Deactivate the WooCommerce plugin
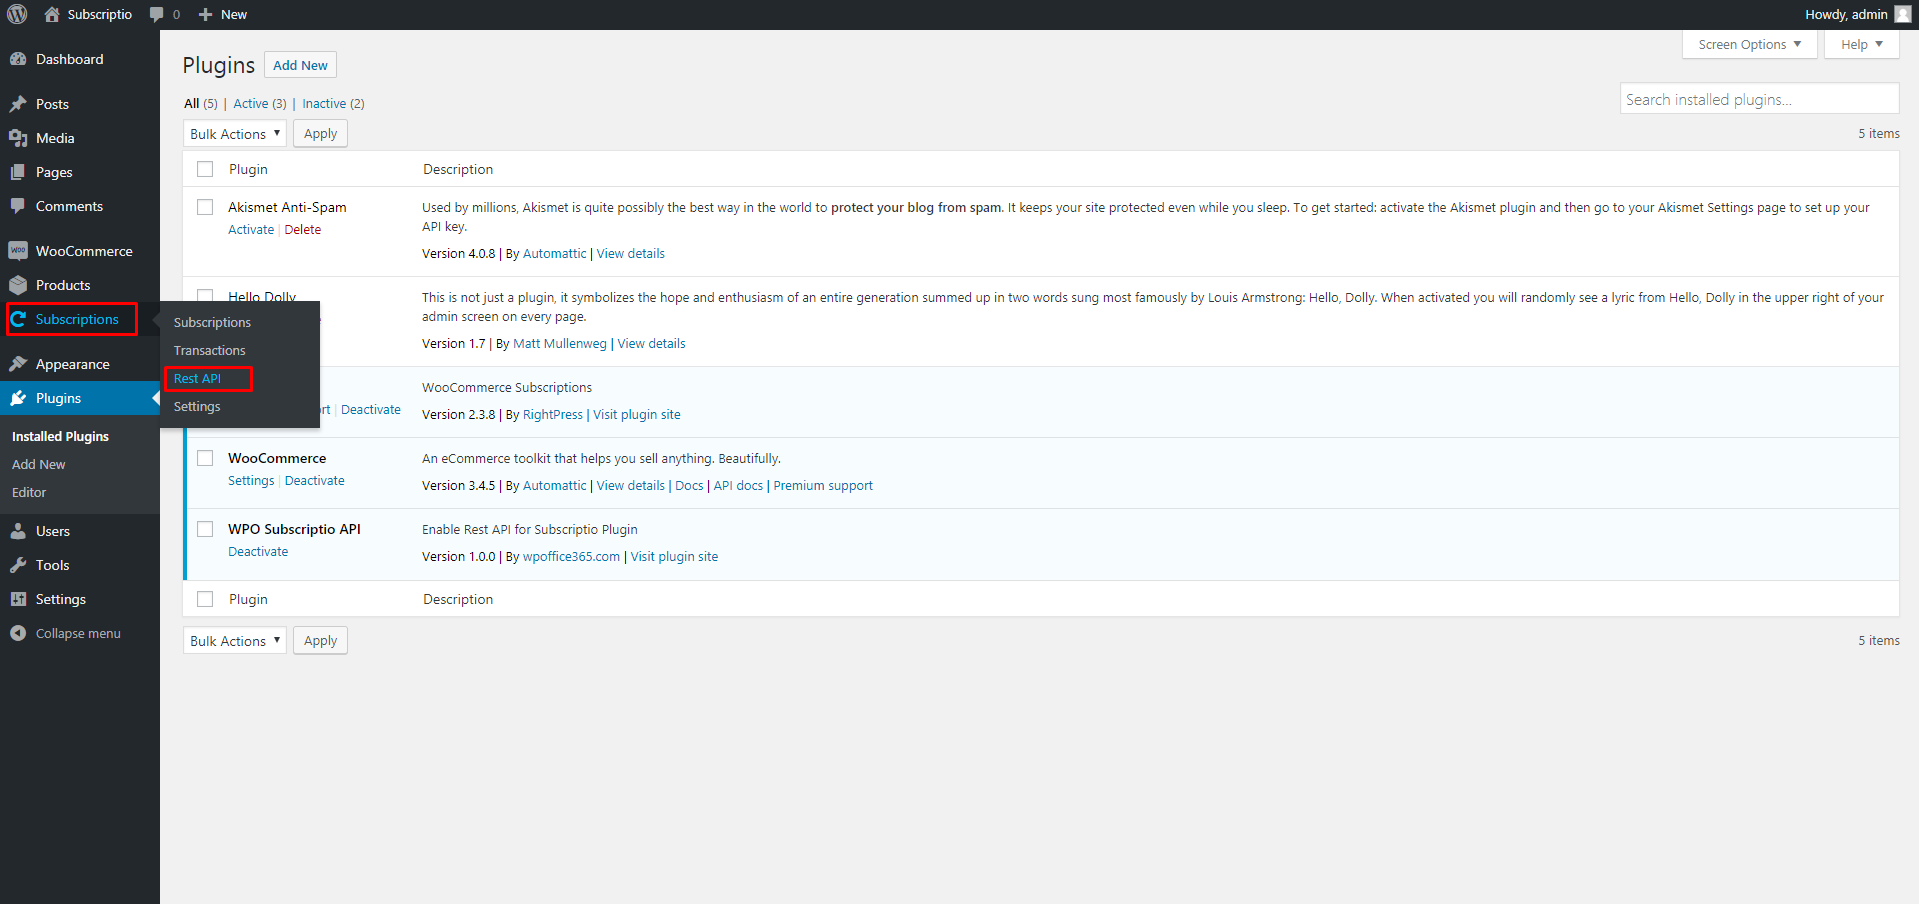The height and width of the screenshot is (904, 1919). (x=314, y=481)
